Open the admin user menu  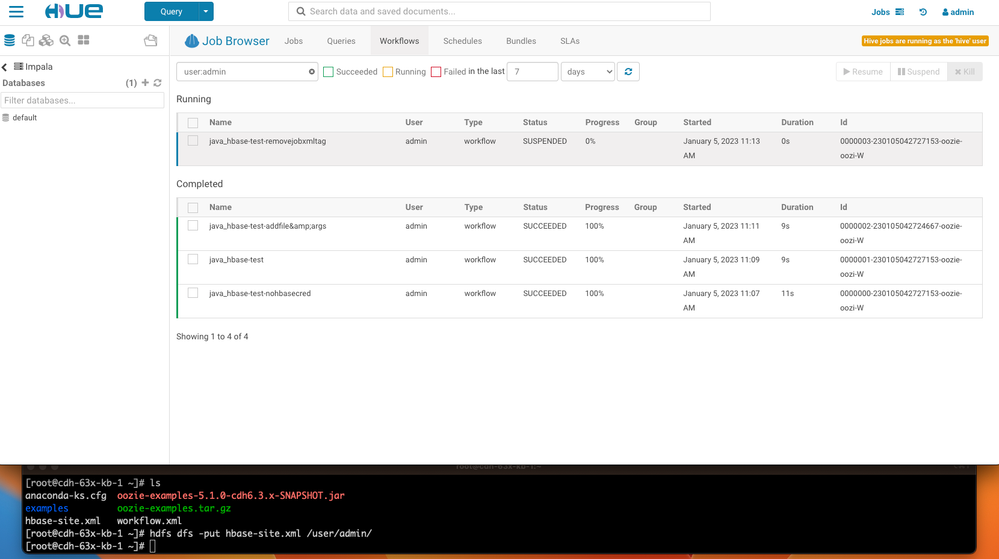(x=958, y=12)
